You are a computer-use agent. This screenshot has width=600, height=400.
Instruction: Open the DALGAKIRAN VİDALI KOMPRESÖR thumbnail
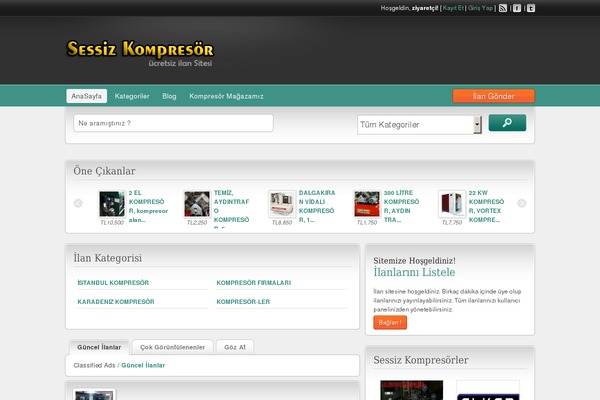[282, 204]
